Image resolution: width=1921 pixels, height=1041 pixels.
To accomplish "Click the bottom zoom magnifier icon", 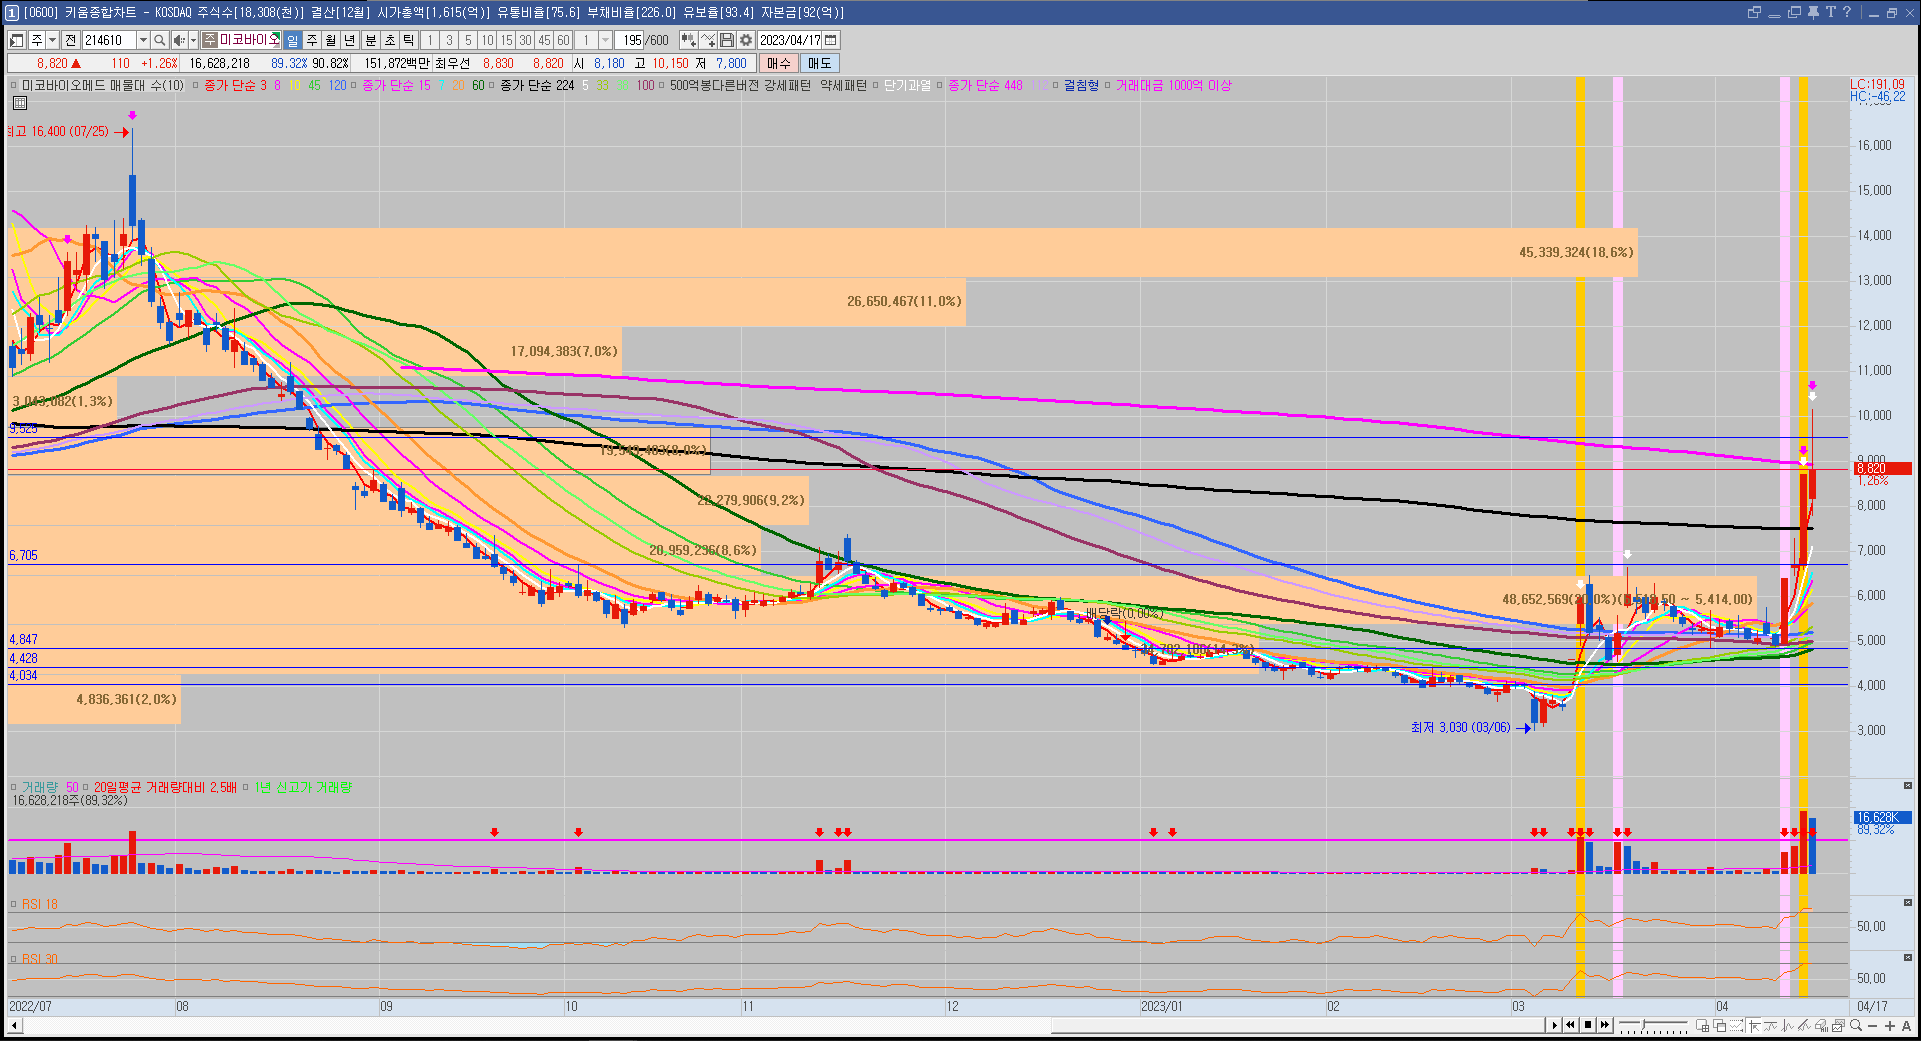I will pyautogui.click(x=1856, y=1025).
